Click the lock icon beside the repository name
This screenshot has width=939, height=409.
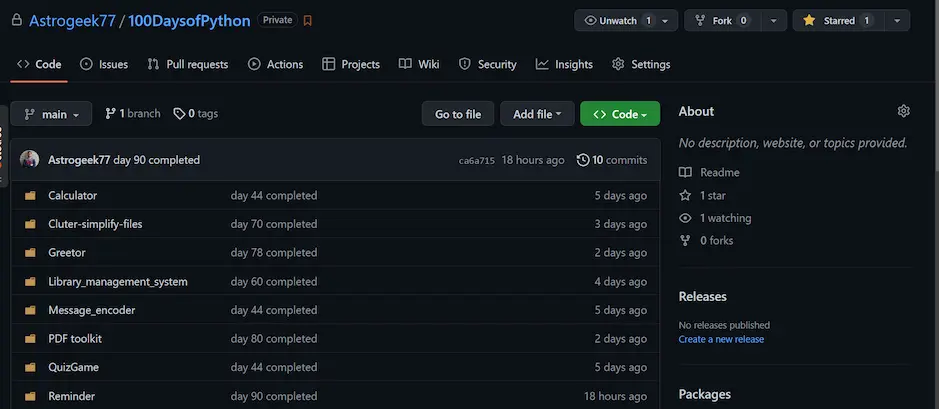tap(17, 20)
